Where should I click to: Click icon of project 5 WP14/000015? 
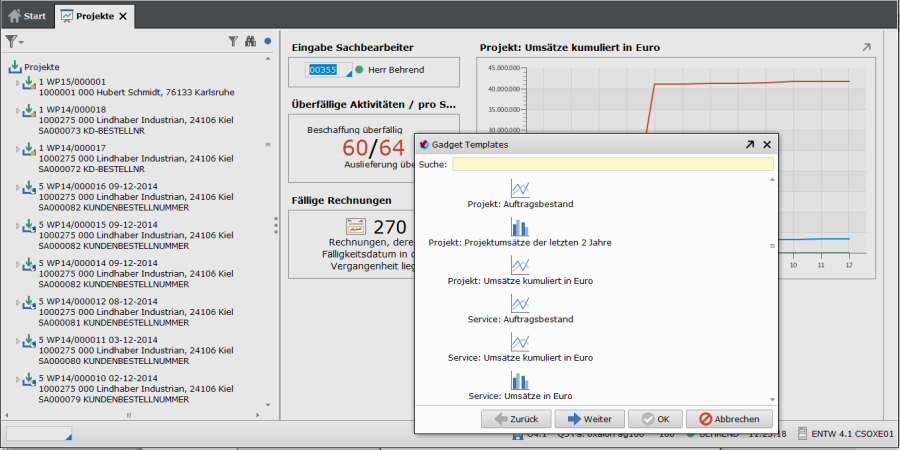pos(29,226)
